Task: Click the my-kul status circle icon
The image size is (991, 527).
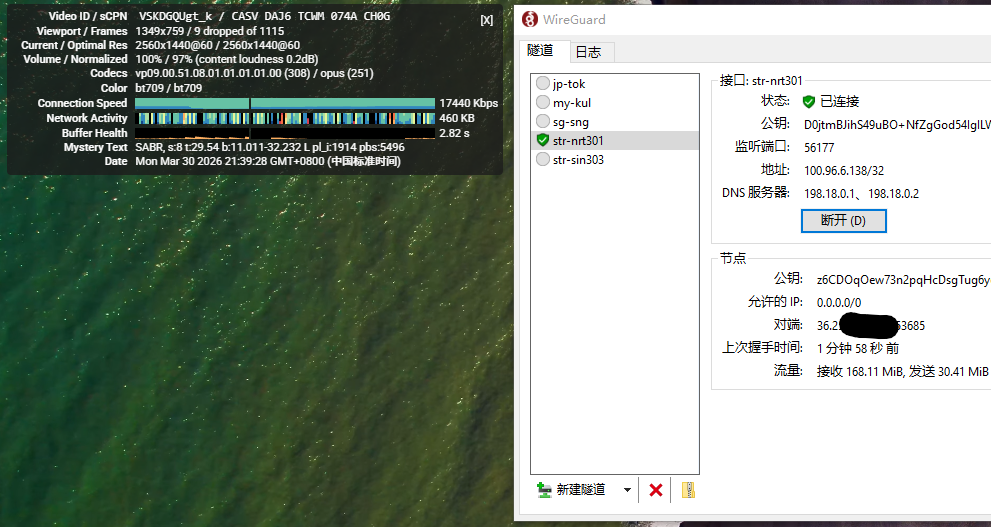Action: coord(542,102)
